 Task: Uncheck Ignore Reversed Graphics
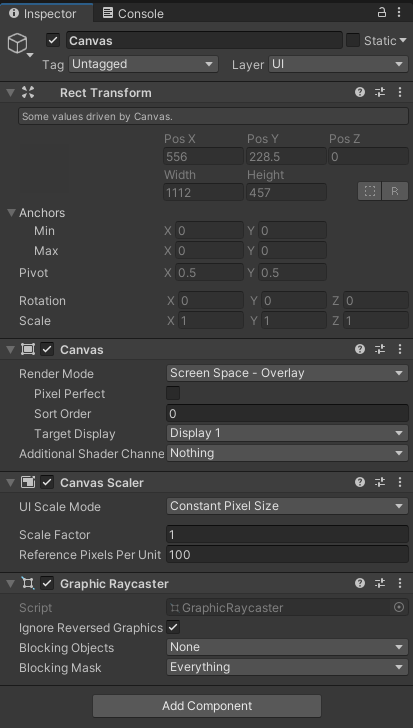click(x=173, y=627)
